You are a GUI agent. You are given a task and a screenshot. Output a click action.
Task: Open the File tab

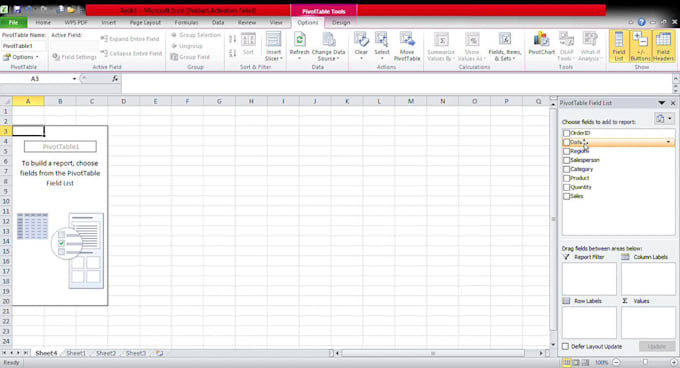13,22
